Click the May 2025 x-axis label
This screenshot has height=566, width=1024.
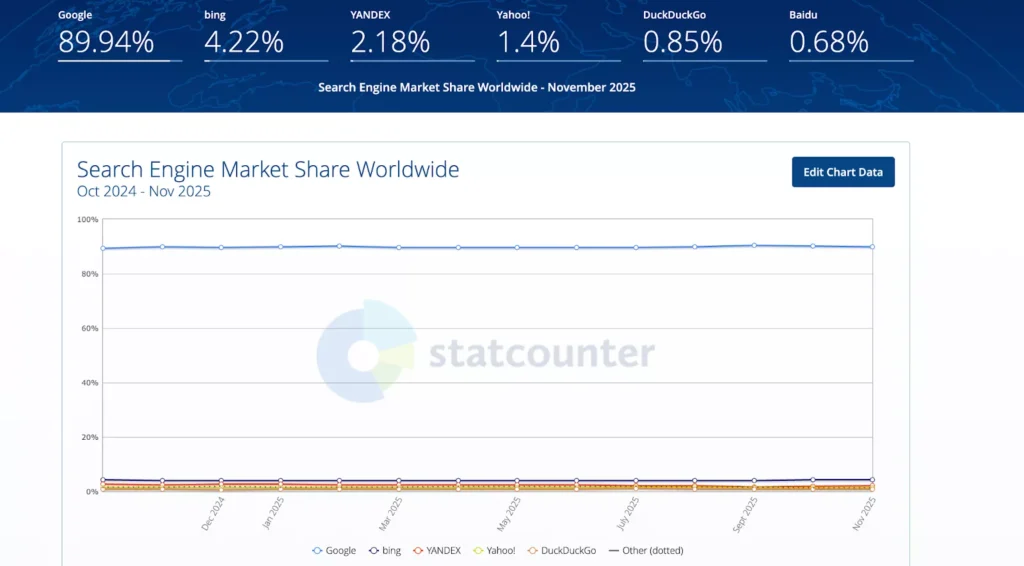point(509,514)
